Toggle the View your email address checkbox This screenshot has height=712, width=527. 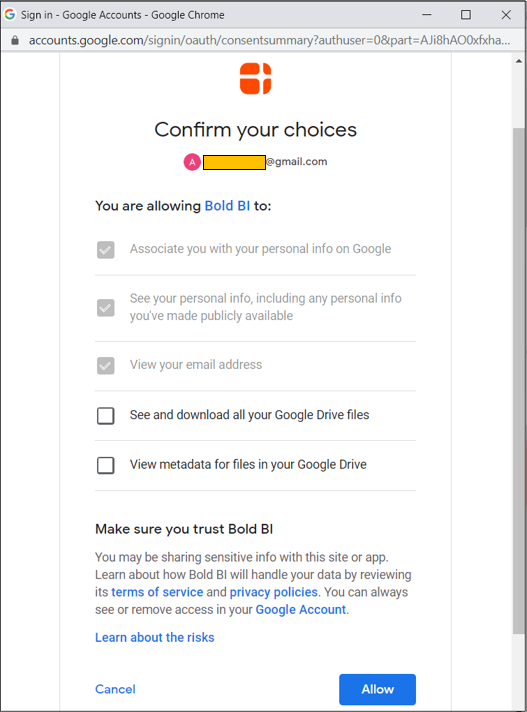pos(106,366)
